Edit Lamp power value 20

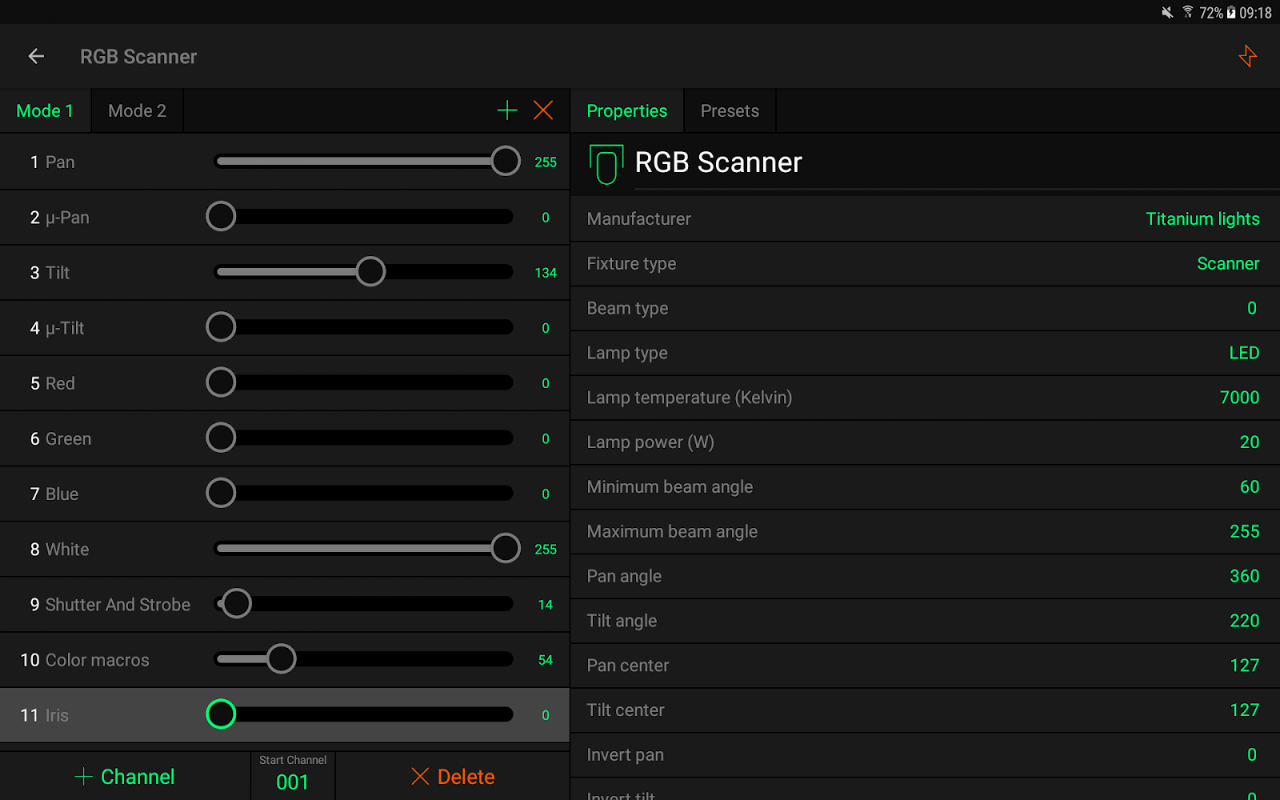(1250, 442)
